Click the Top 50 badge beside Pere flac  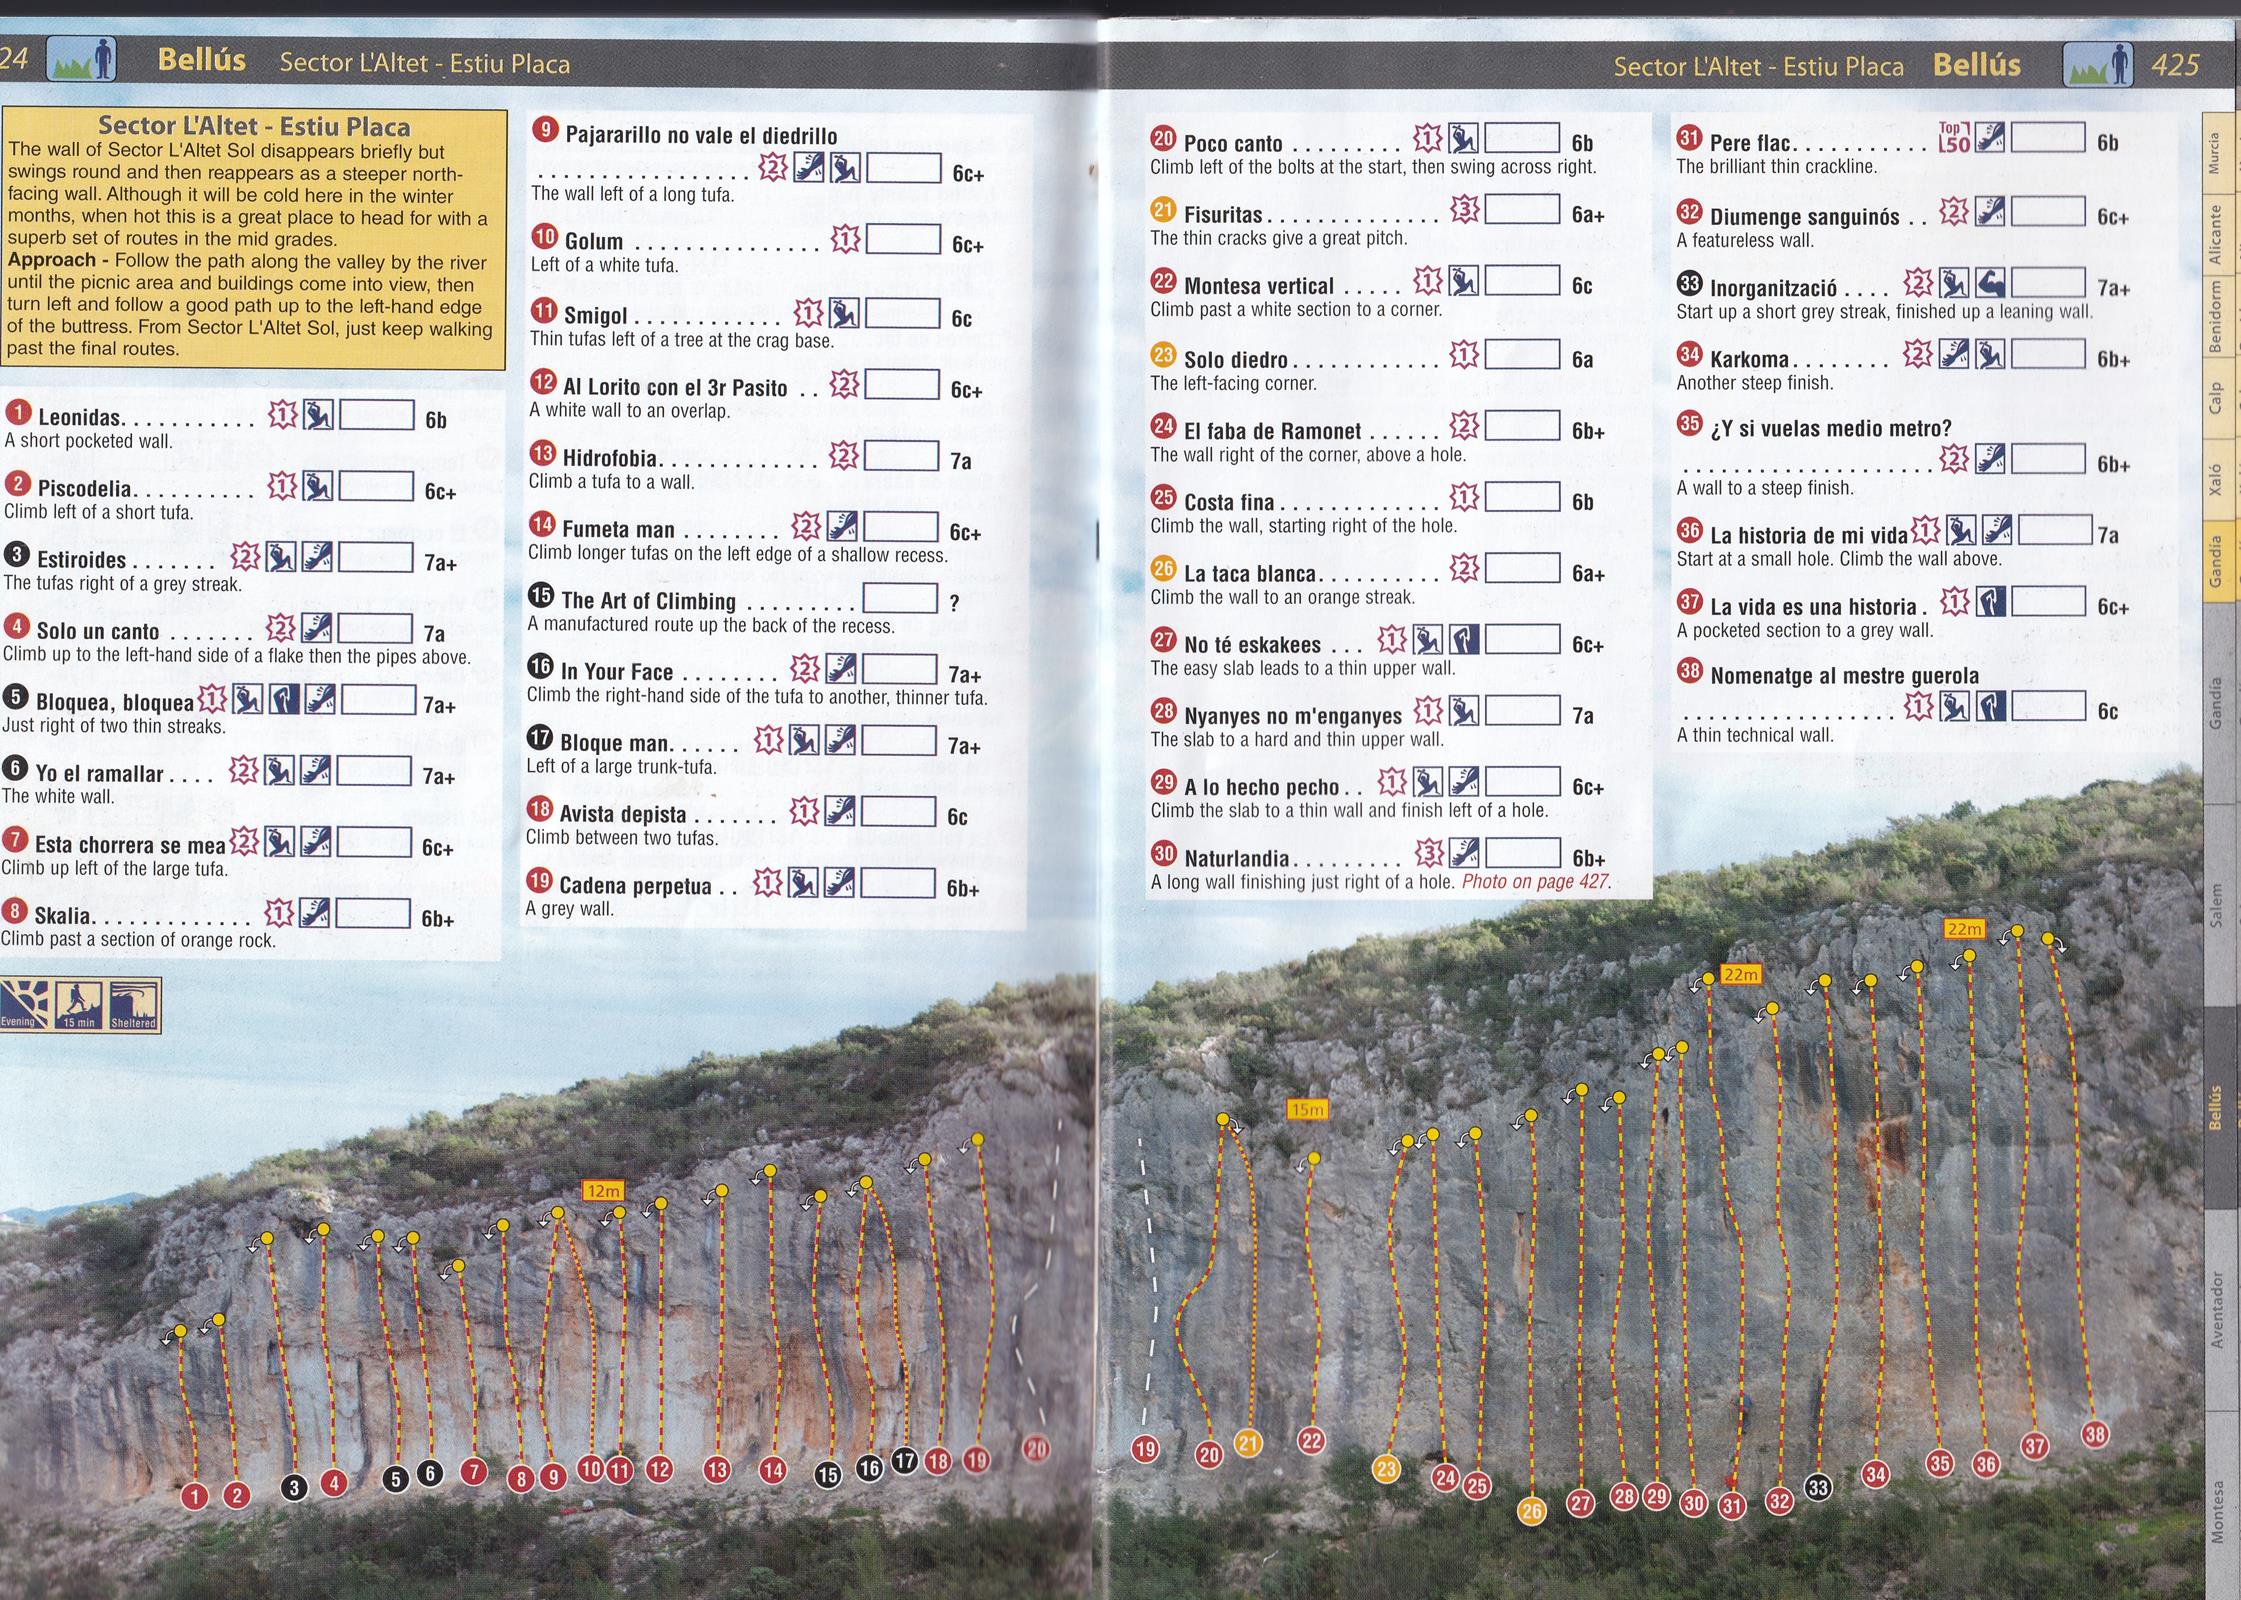coord(1953,138)
